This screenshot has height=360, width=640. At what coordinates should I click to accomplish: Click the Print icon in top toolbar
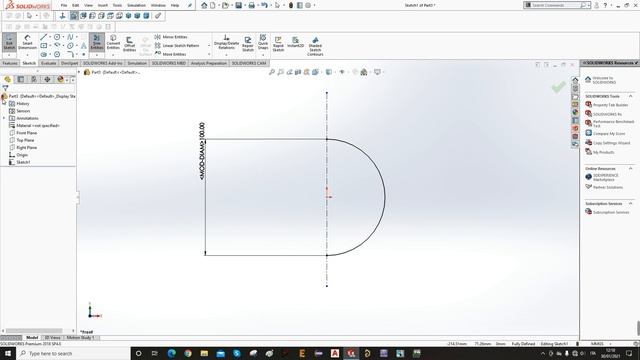252,5
